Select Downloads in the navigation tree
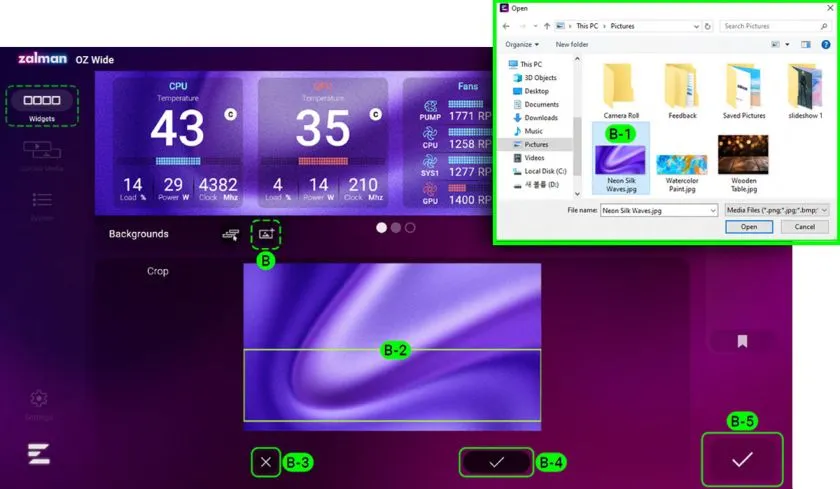The image size is (840, 489). coord(541,117)
